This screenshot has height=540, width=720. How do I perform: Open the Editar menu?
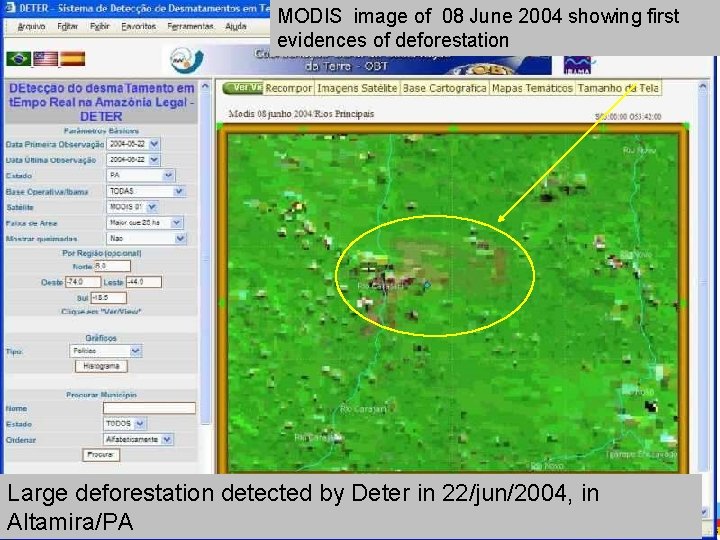pos(68,27)
